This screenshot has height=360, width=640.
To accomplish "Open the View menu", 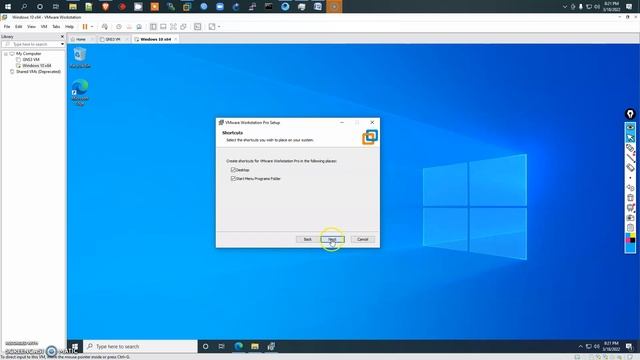I will [x=31, y=27].
